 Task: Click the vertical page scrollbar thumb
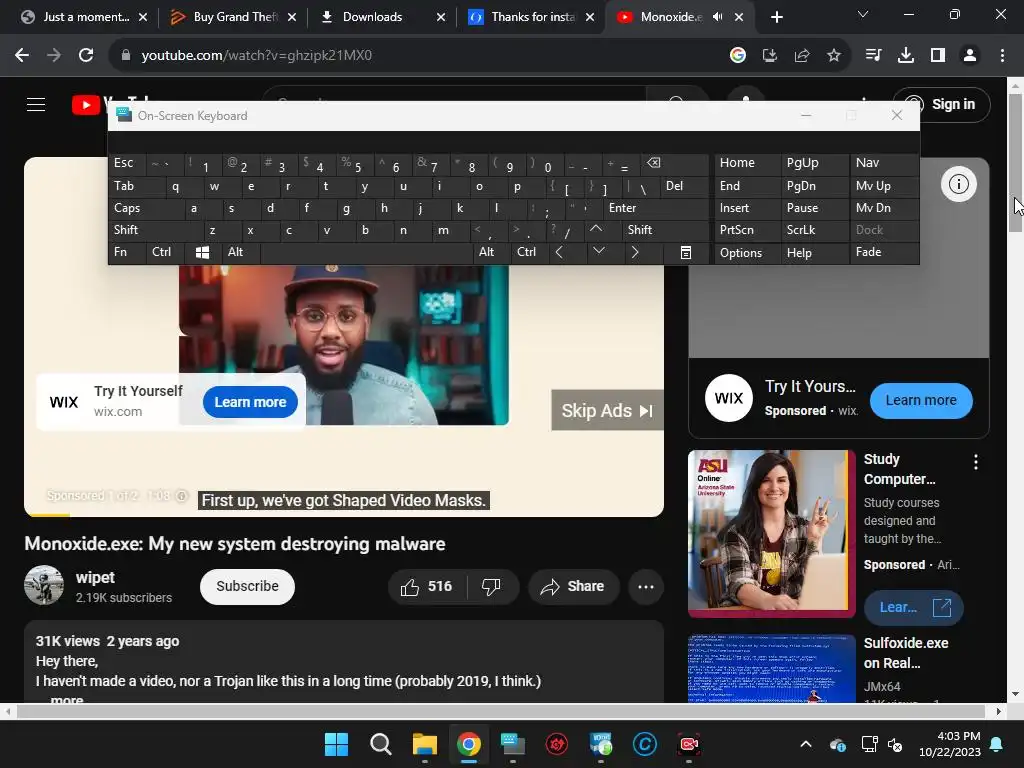(x=1016, y=162)
